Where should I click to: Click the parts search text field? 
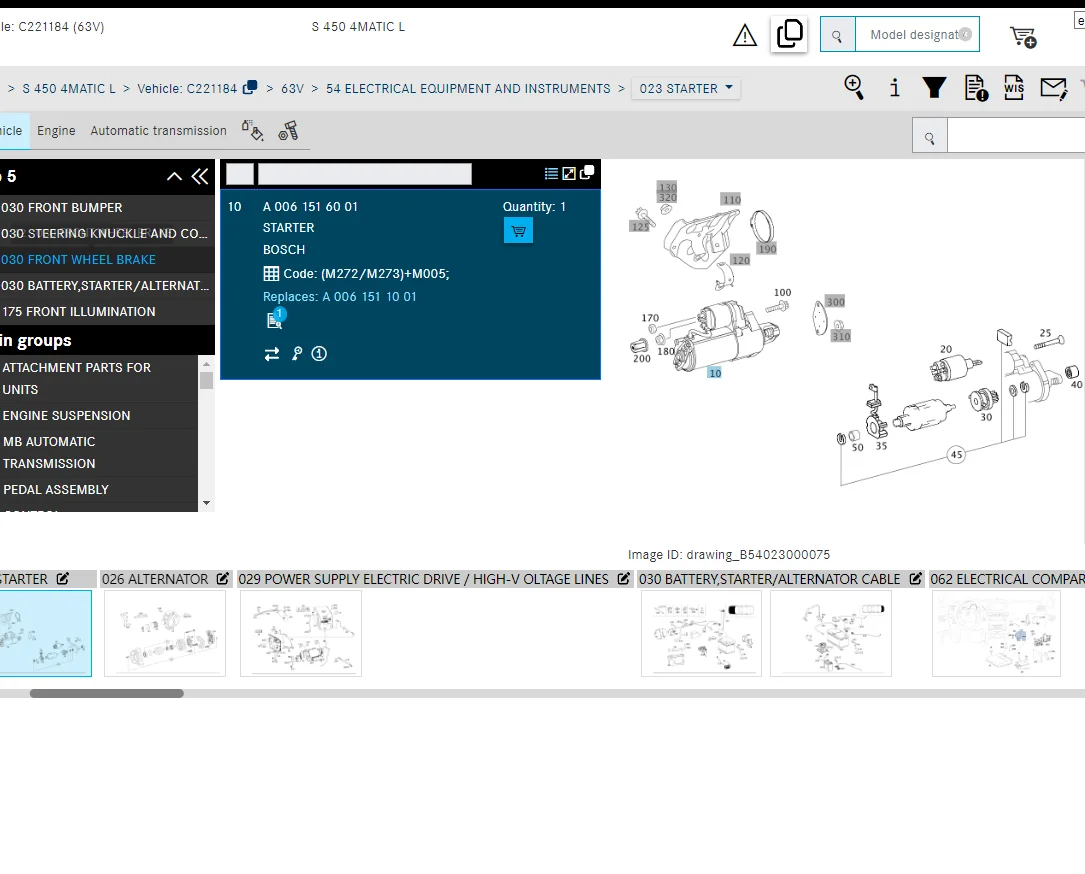[x=1016, y=138]
